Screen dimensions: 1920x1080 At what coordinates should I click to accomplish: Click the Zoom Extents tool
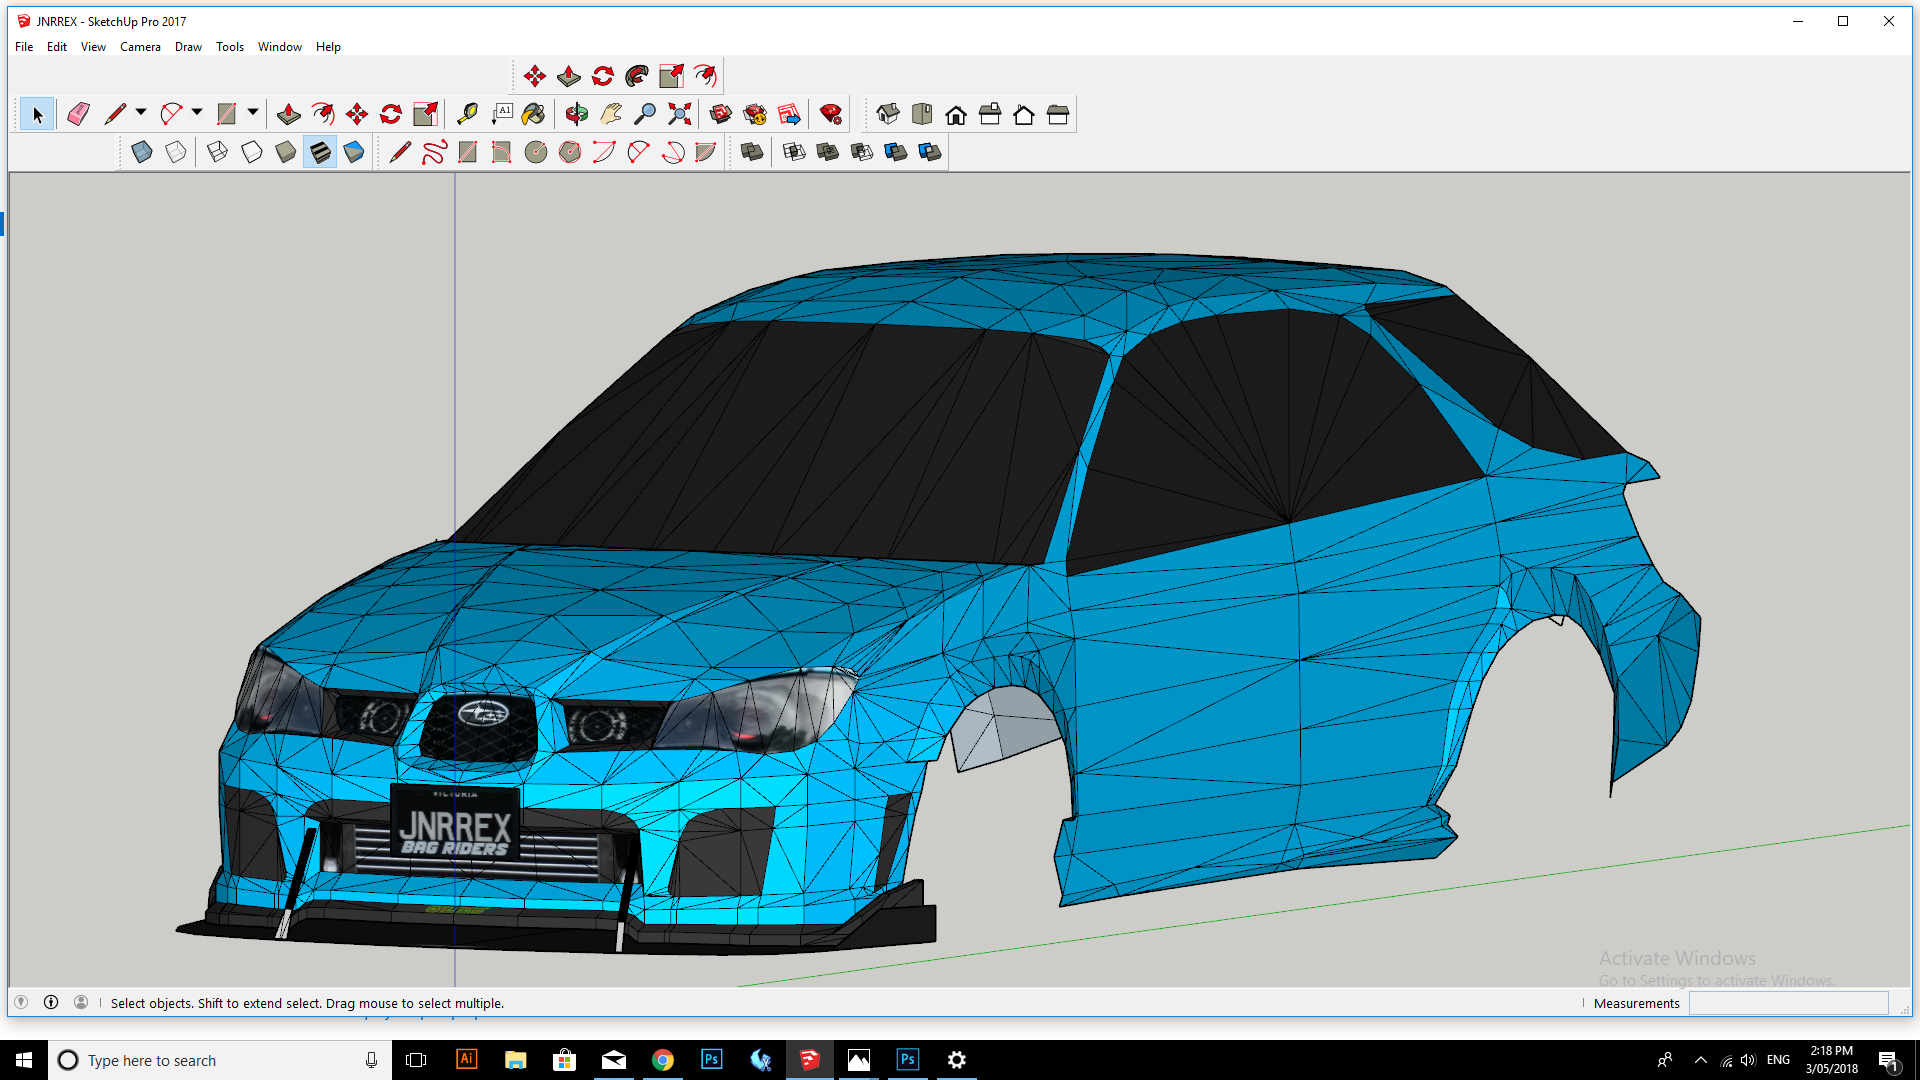coord(680,113)
